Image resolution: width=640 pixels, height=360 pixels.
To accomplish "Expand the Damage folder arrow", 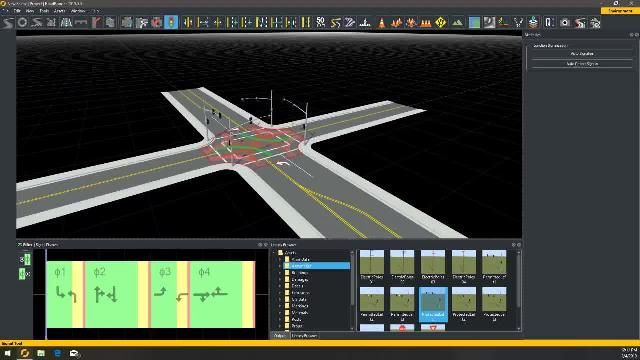I will [x=280, y=279].
